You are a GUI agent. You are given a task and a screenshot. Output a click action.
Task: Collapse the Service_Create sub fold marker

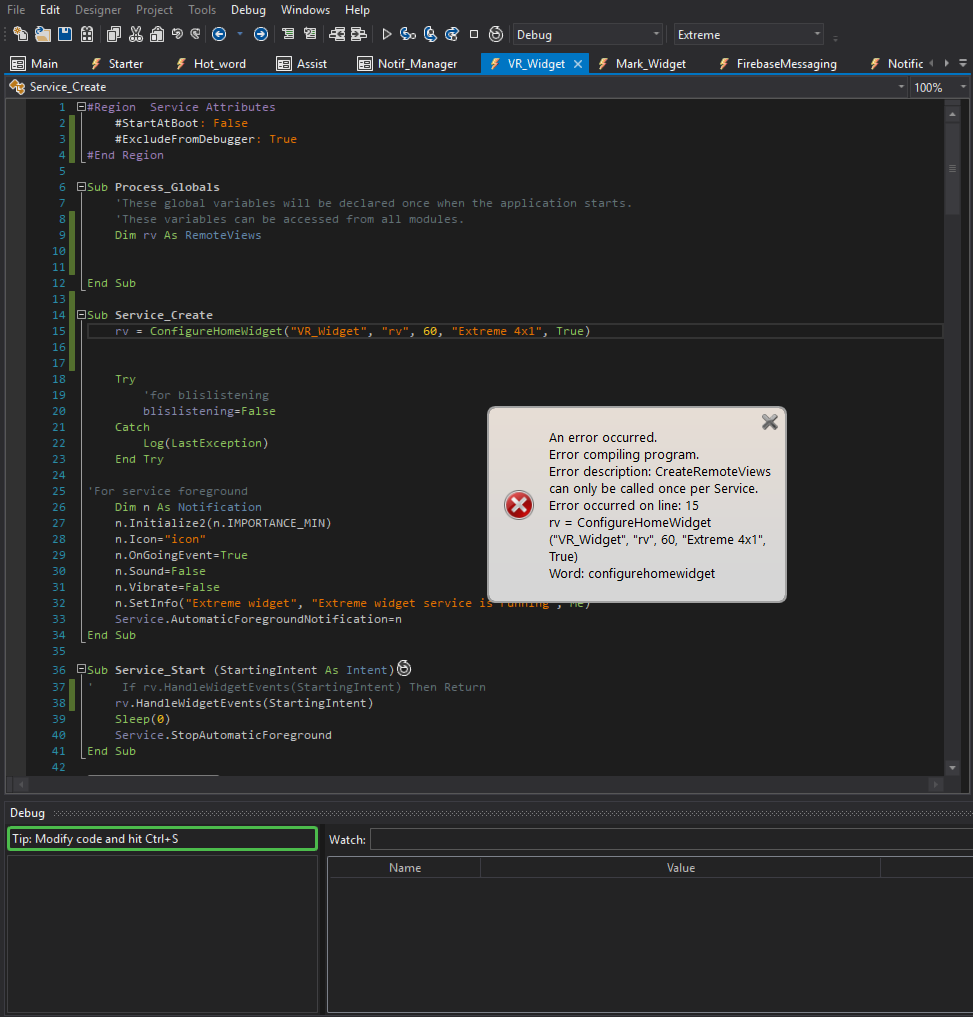pos(81,314)
